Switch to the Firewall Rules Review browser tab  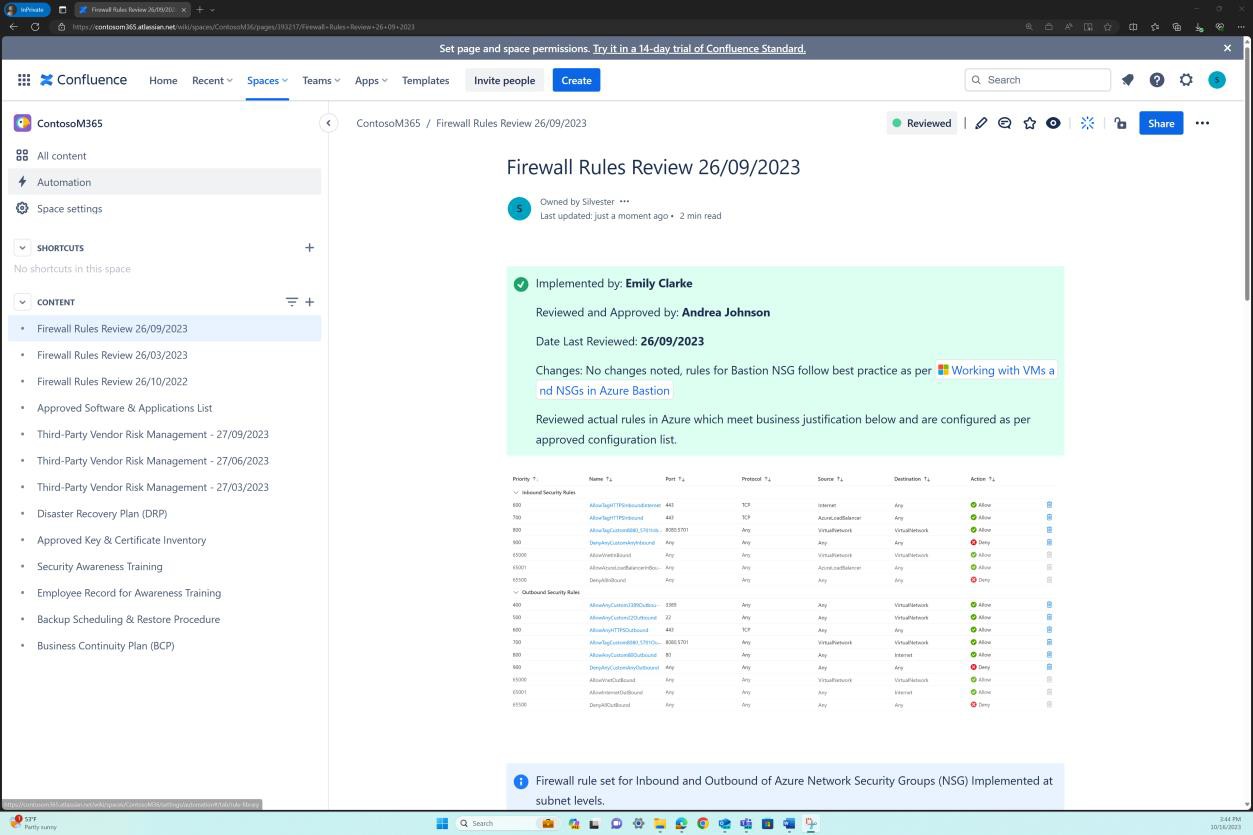click(131, 8)
